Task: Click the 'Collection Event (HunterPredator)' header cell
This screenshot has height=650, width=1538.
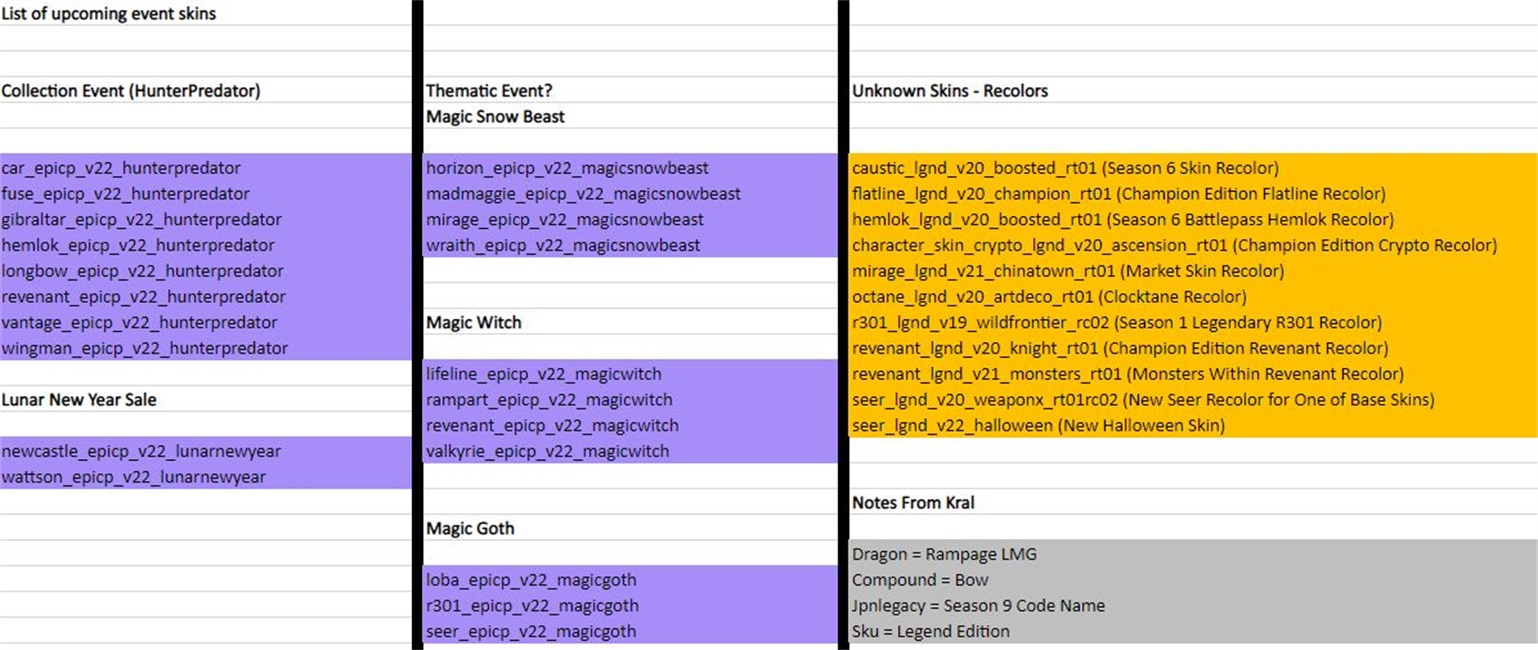Action: click(131, 91)
